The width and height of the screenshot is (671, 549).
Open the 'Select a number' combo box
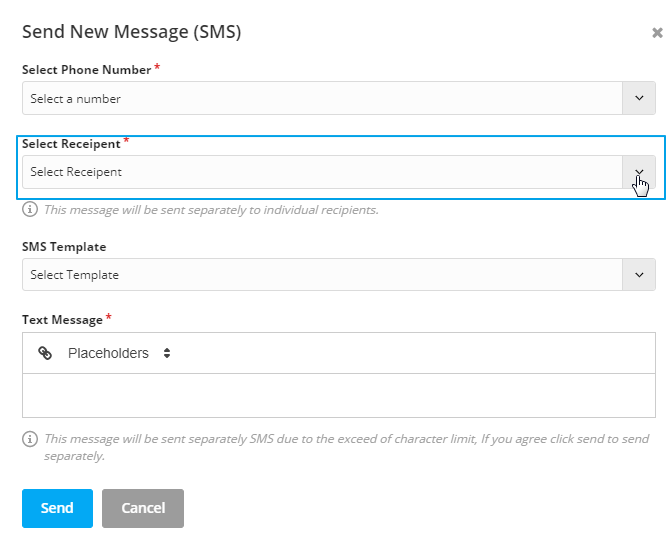coord(338,98)
